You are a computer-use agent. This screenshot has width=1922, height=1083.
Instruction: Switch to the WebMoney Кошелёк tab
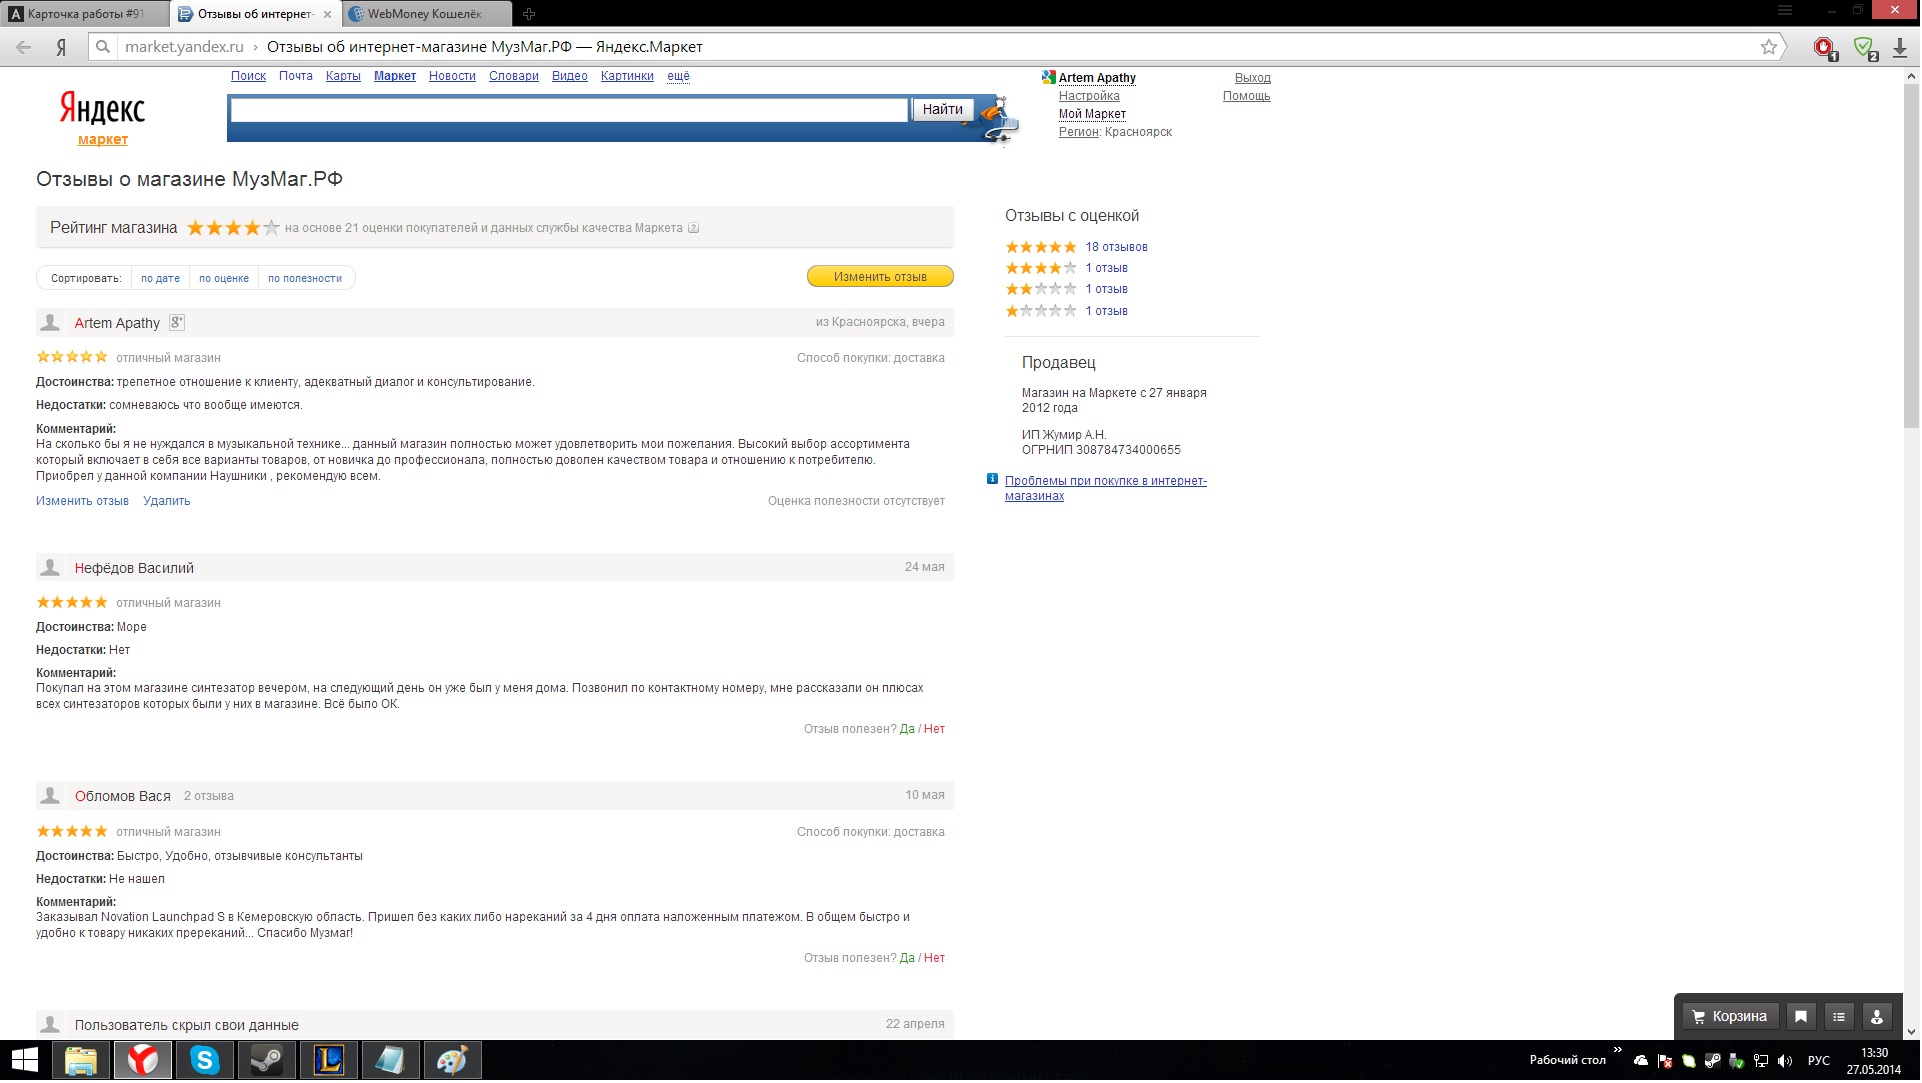[424, 14]
